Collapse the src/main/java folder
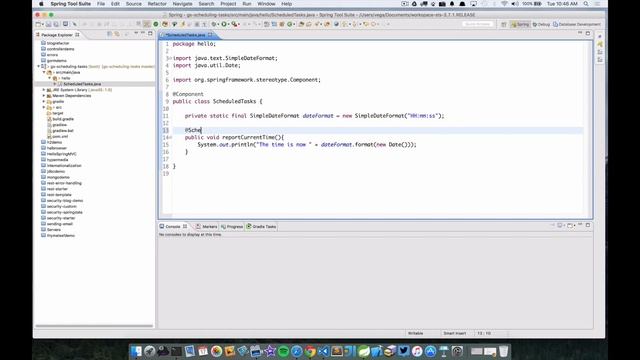 44,72
